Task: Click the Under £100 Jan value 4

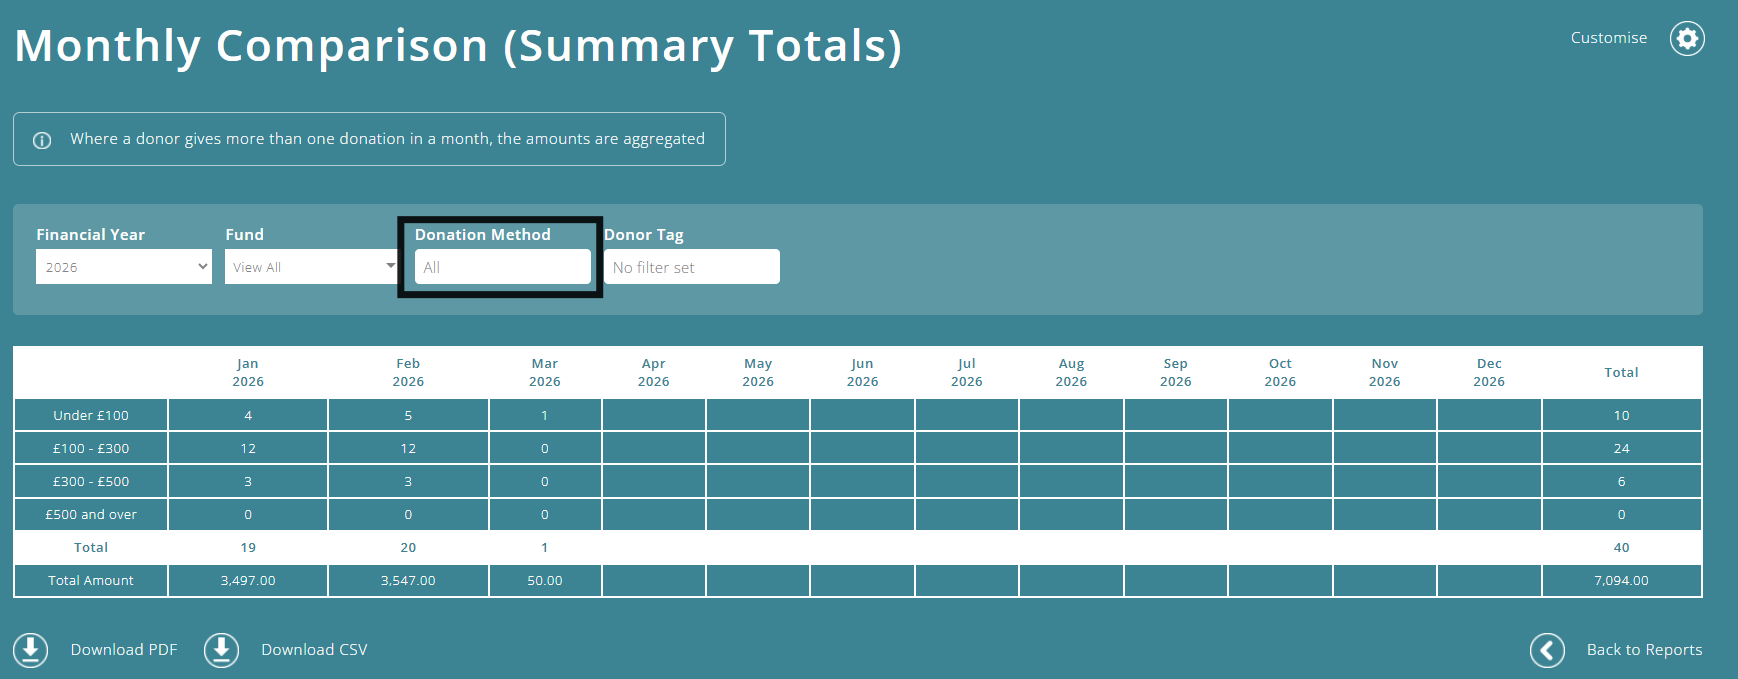Action: (248, 415)
